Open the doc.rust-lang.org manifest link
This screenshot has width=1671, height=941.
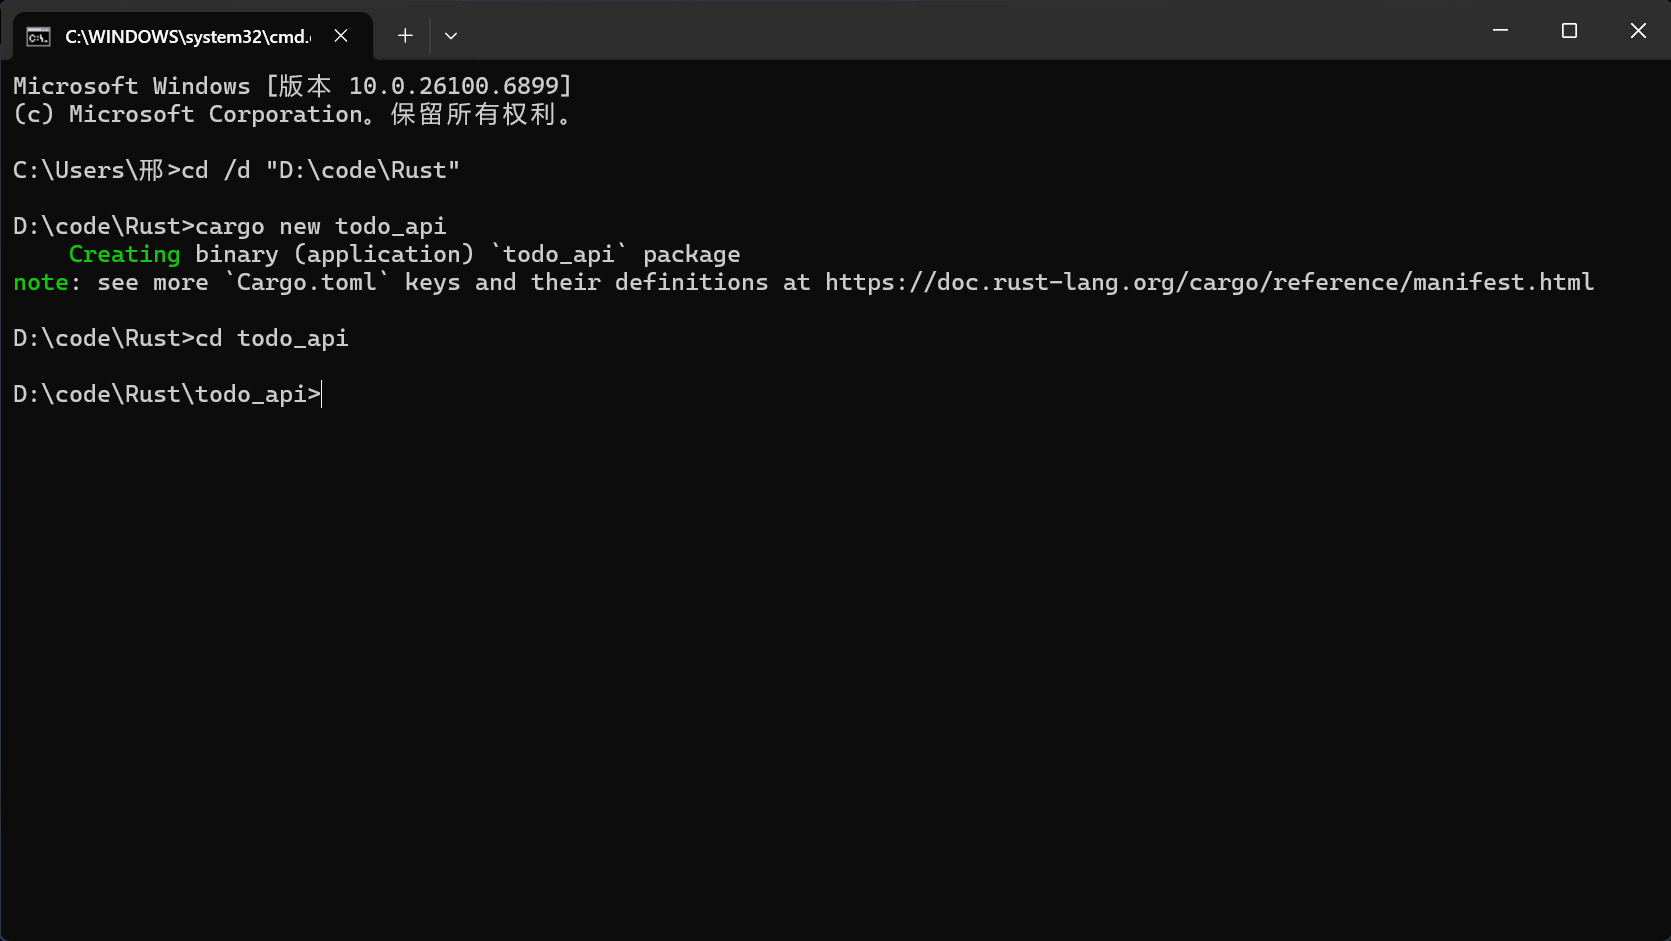[1209, 283]
